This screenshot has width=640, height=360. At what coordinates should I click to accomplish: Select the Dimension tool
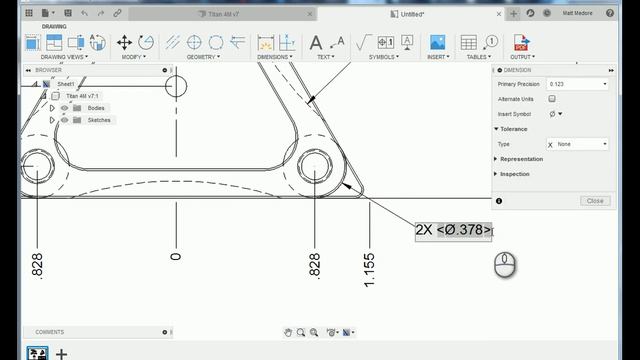click(x=266, y=42)
